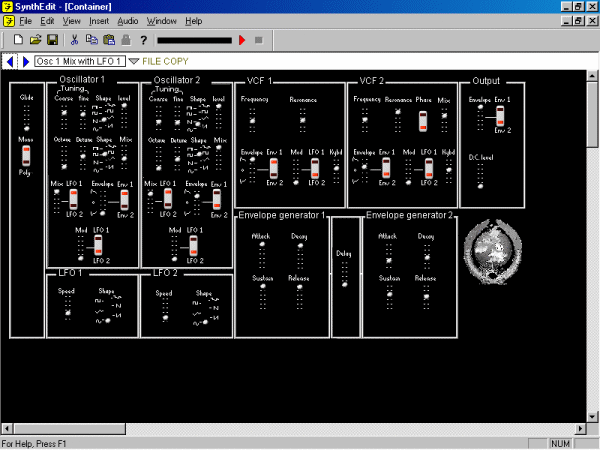This screenshot has width=600, height=450.
Task: Open the Insert menu
Action: pyautogui.click(x=99, y=20)
